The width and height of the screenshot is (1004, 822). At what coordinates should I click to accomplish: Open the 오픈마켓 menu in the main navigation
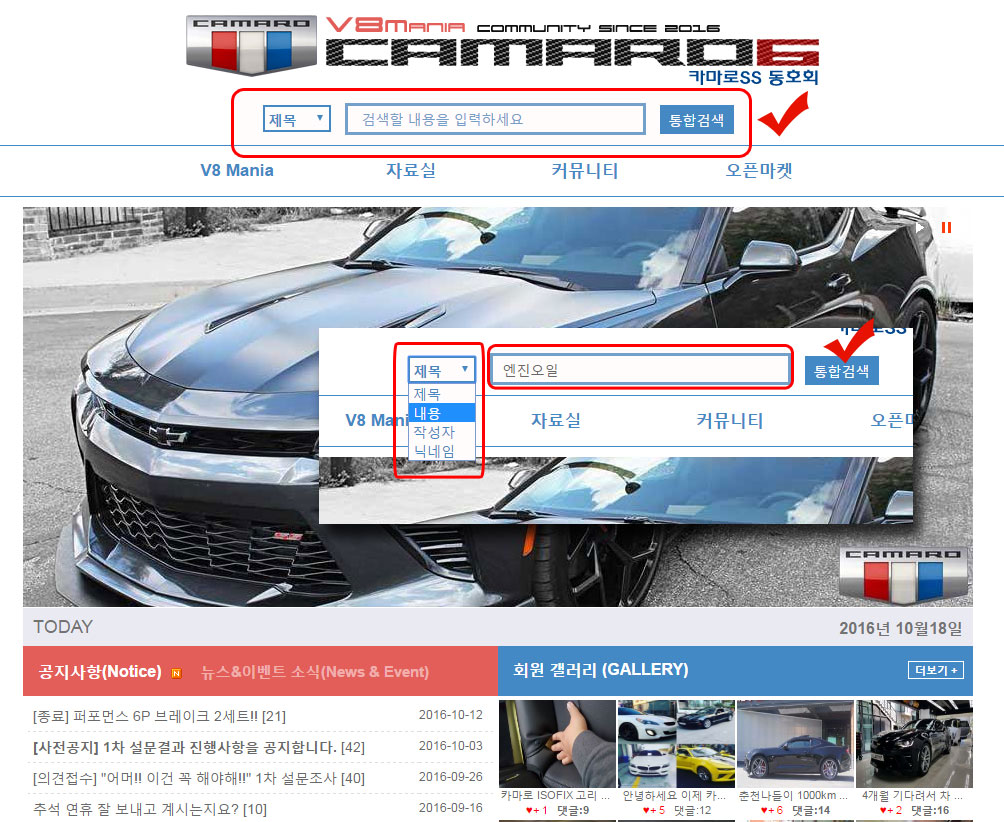point(759,170)
